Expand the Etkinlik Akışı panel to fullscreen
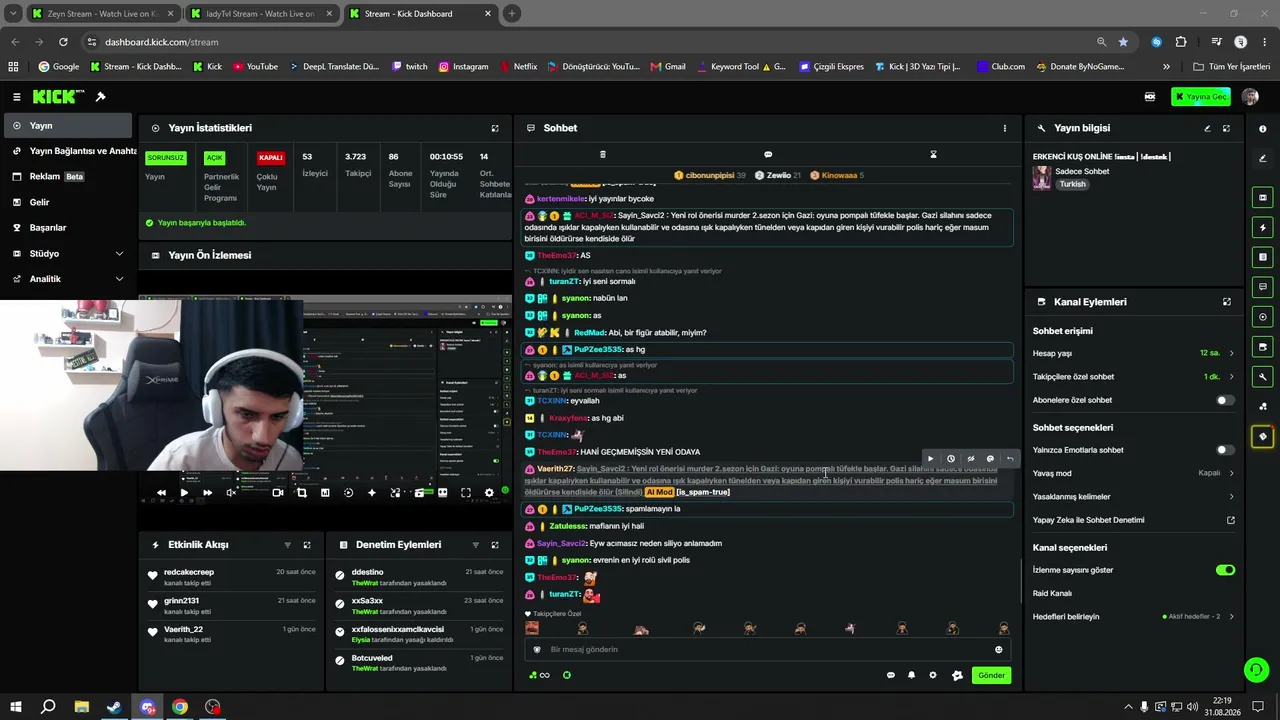Viewport: 1280px width, 720px height. 307,545
